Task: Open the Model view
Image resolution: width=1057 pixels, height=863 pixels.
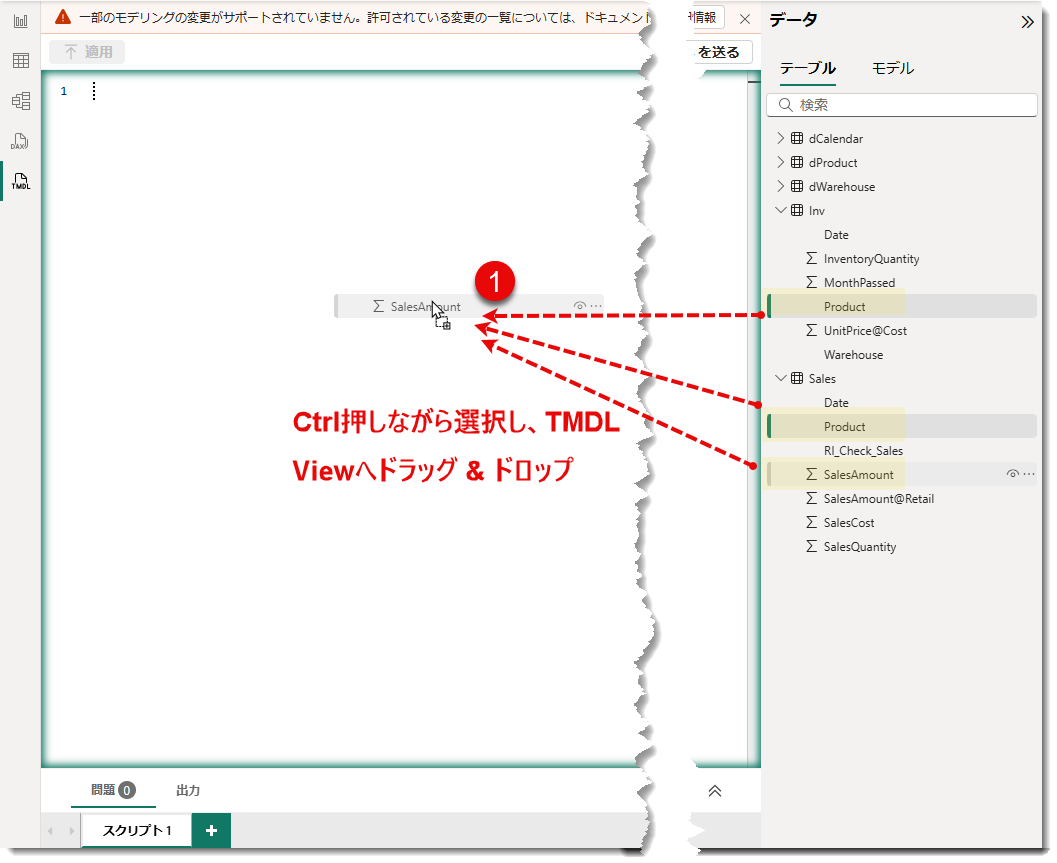Action: 20,100
